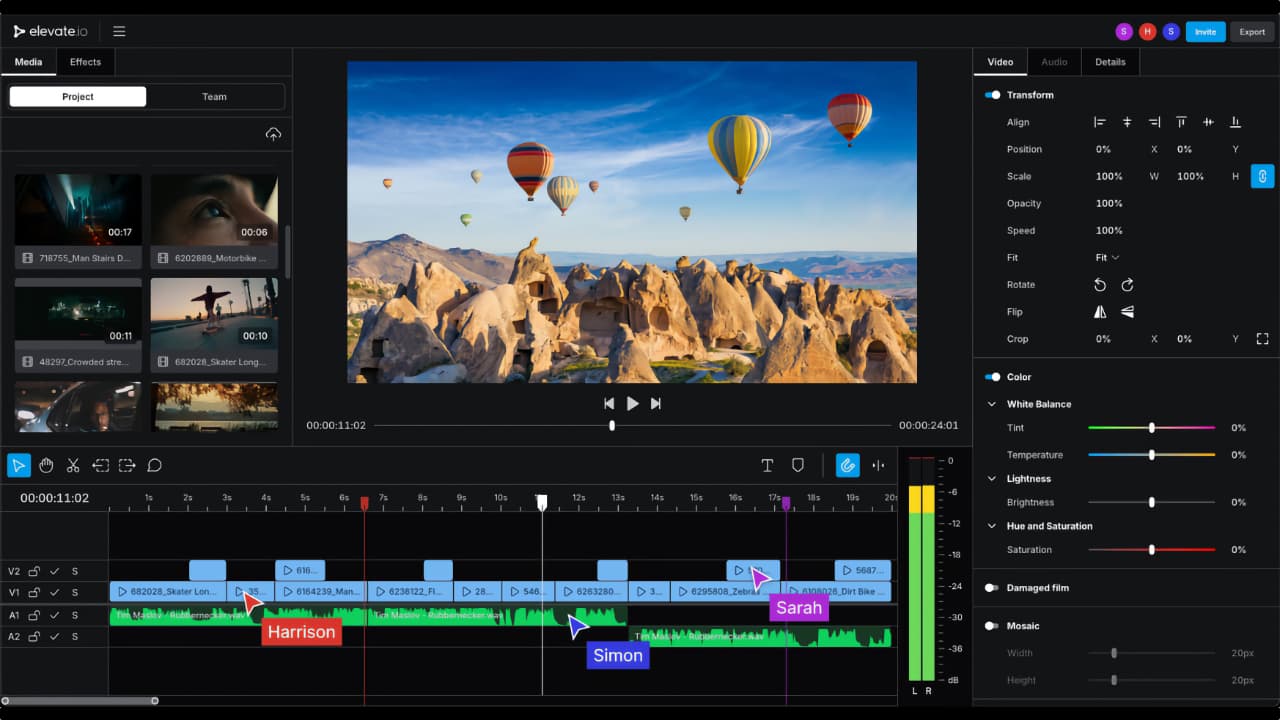Image resolution: width=1280 pixels, height=720 pixels.
Task: Click the Export button
Action: click(x=1252, y=32)
